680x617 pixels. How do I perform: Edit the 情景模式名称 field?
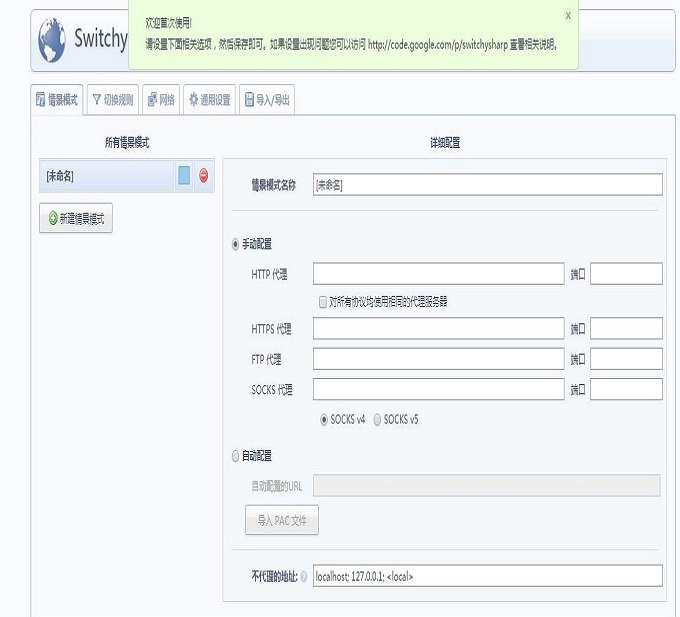click(487, 185)
